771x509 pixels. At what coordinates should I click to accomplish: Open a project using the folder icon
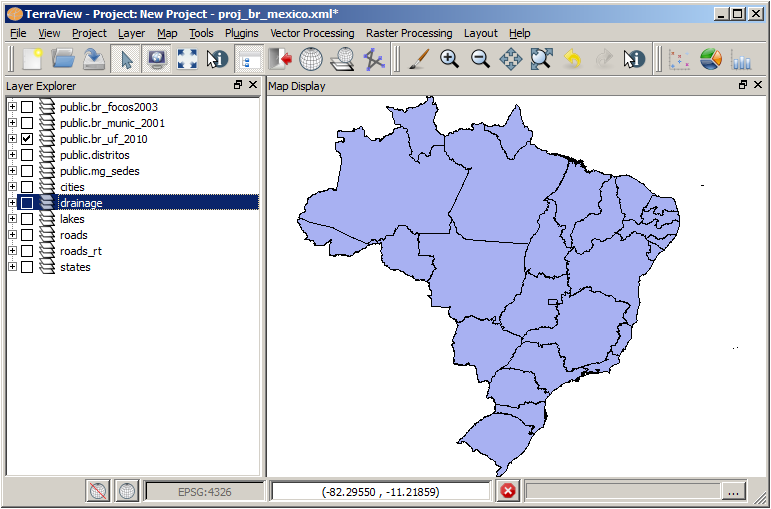[x=63, y=59]
